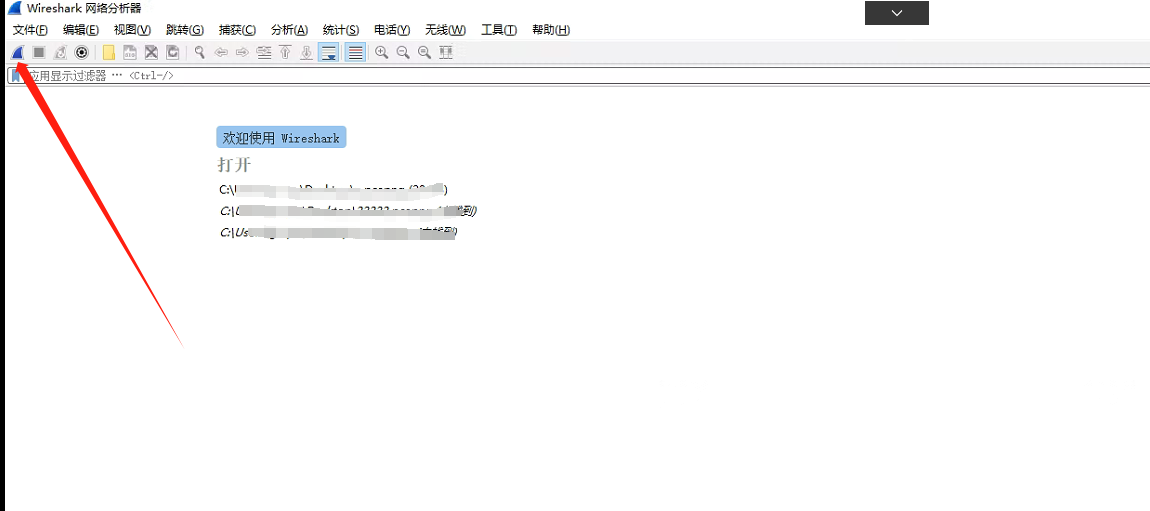The width and height of the screenshot is (1150, 511).
Task: Open the 帮助(H) menu
Action: 551,30
